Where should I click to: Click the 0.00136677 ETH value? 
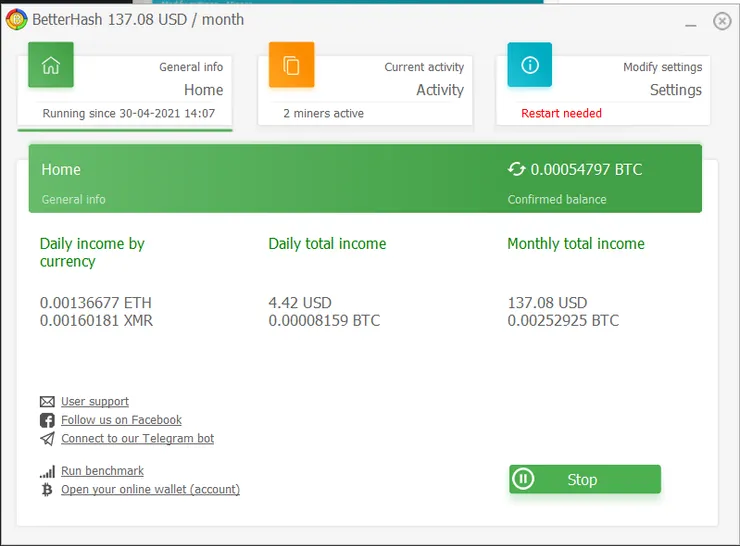(x=96, y=302)
